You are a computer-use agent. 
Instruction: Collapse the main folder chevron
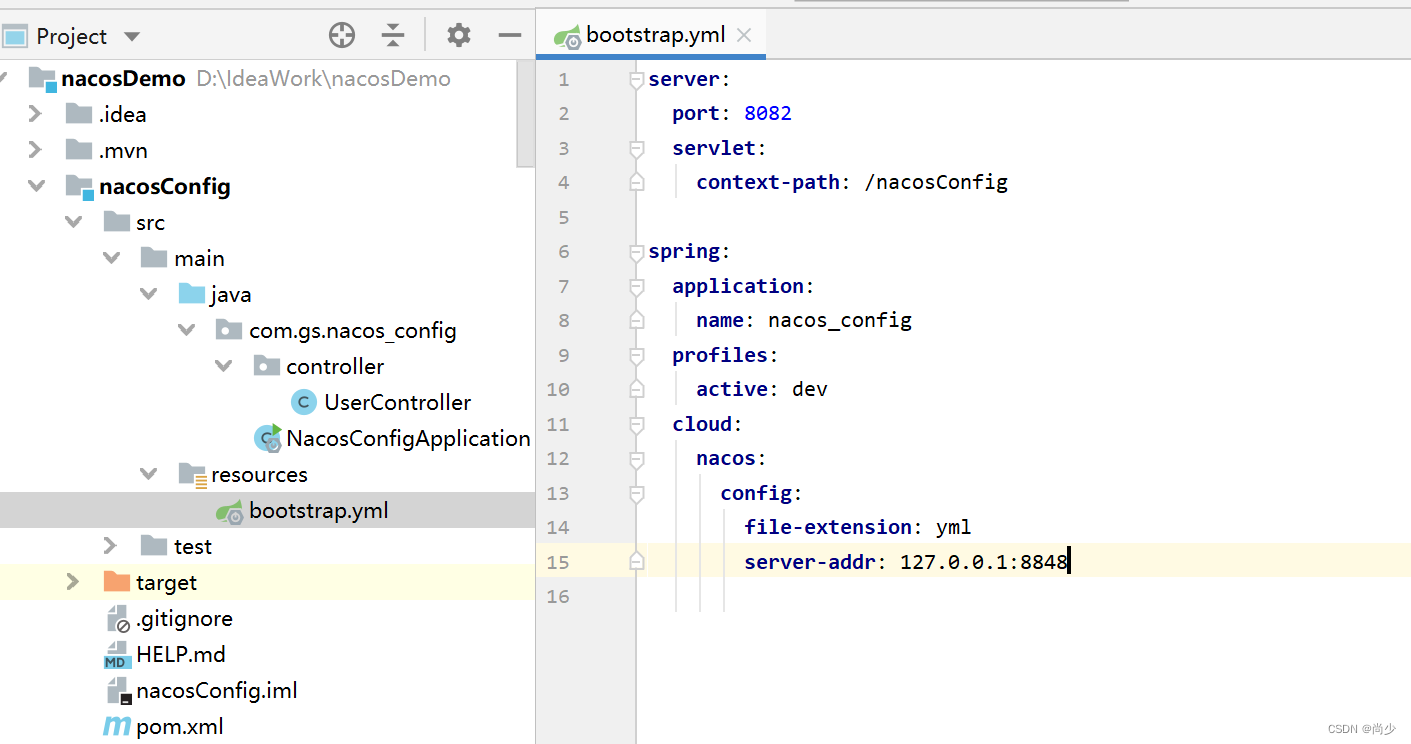coord(112,258)
